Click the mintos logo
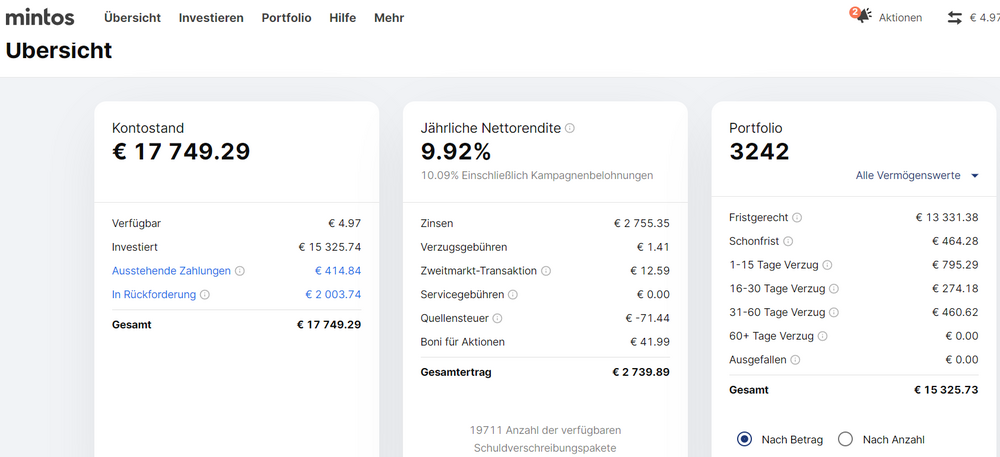 point(40,17)
